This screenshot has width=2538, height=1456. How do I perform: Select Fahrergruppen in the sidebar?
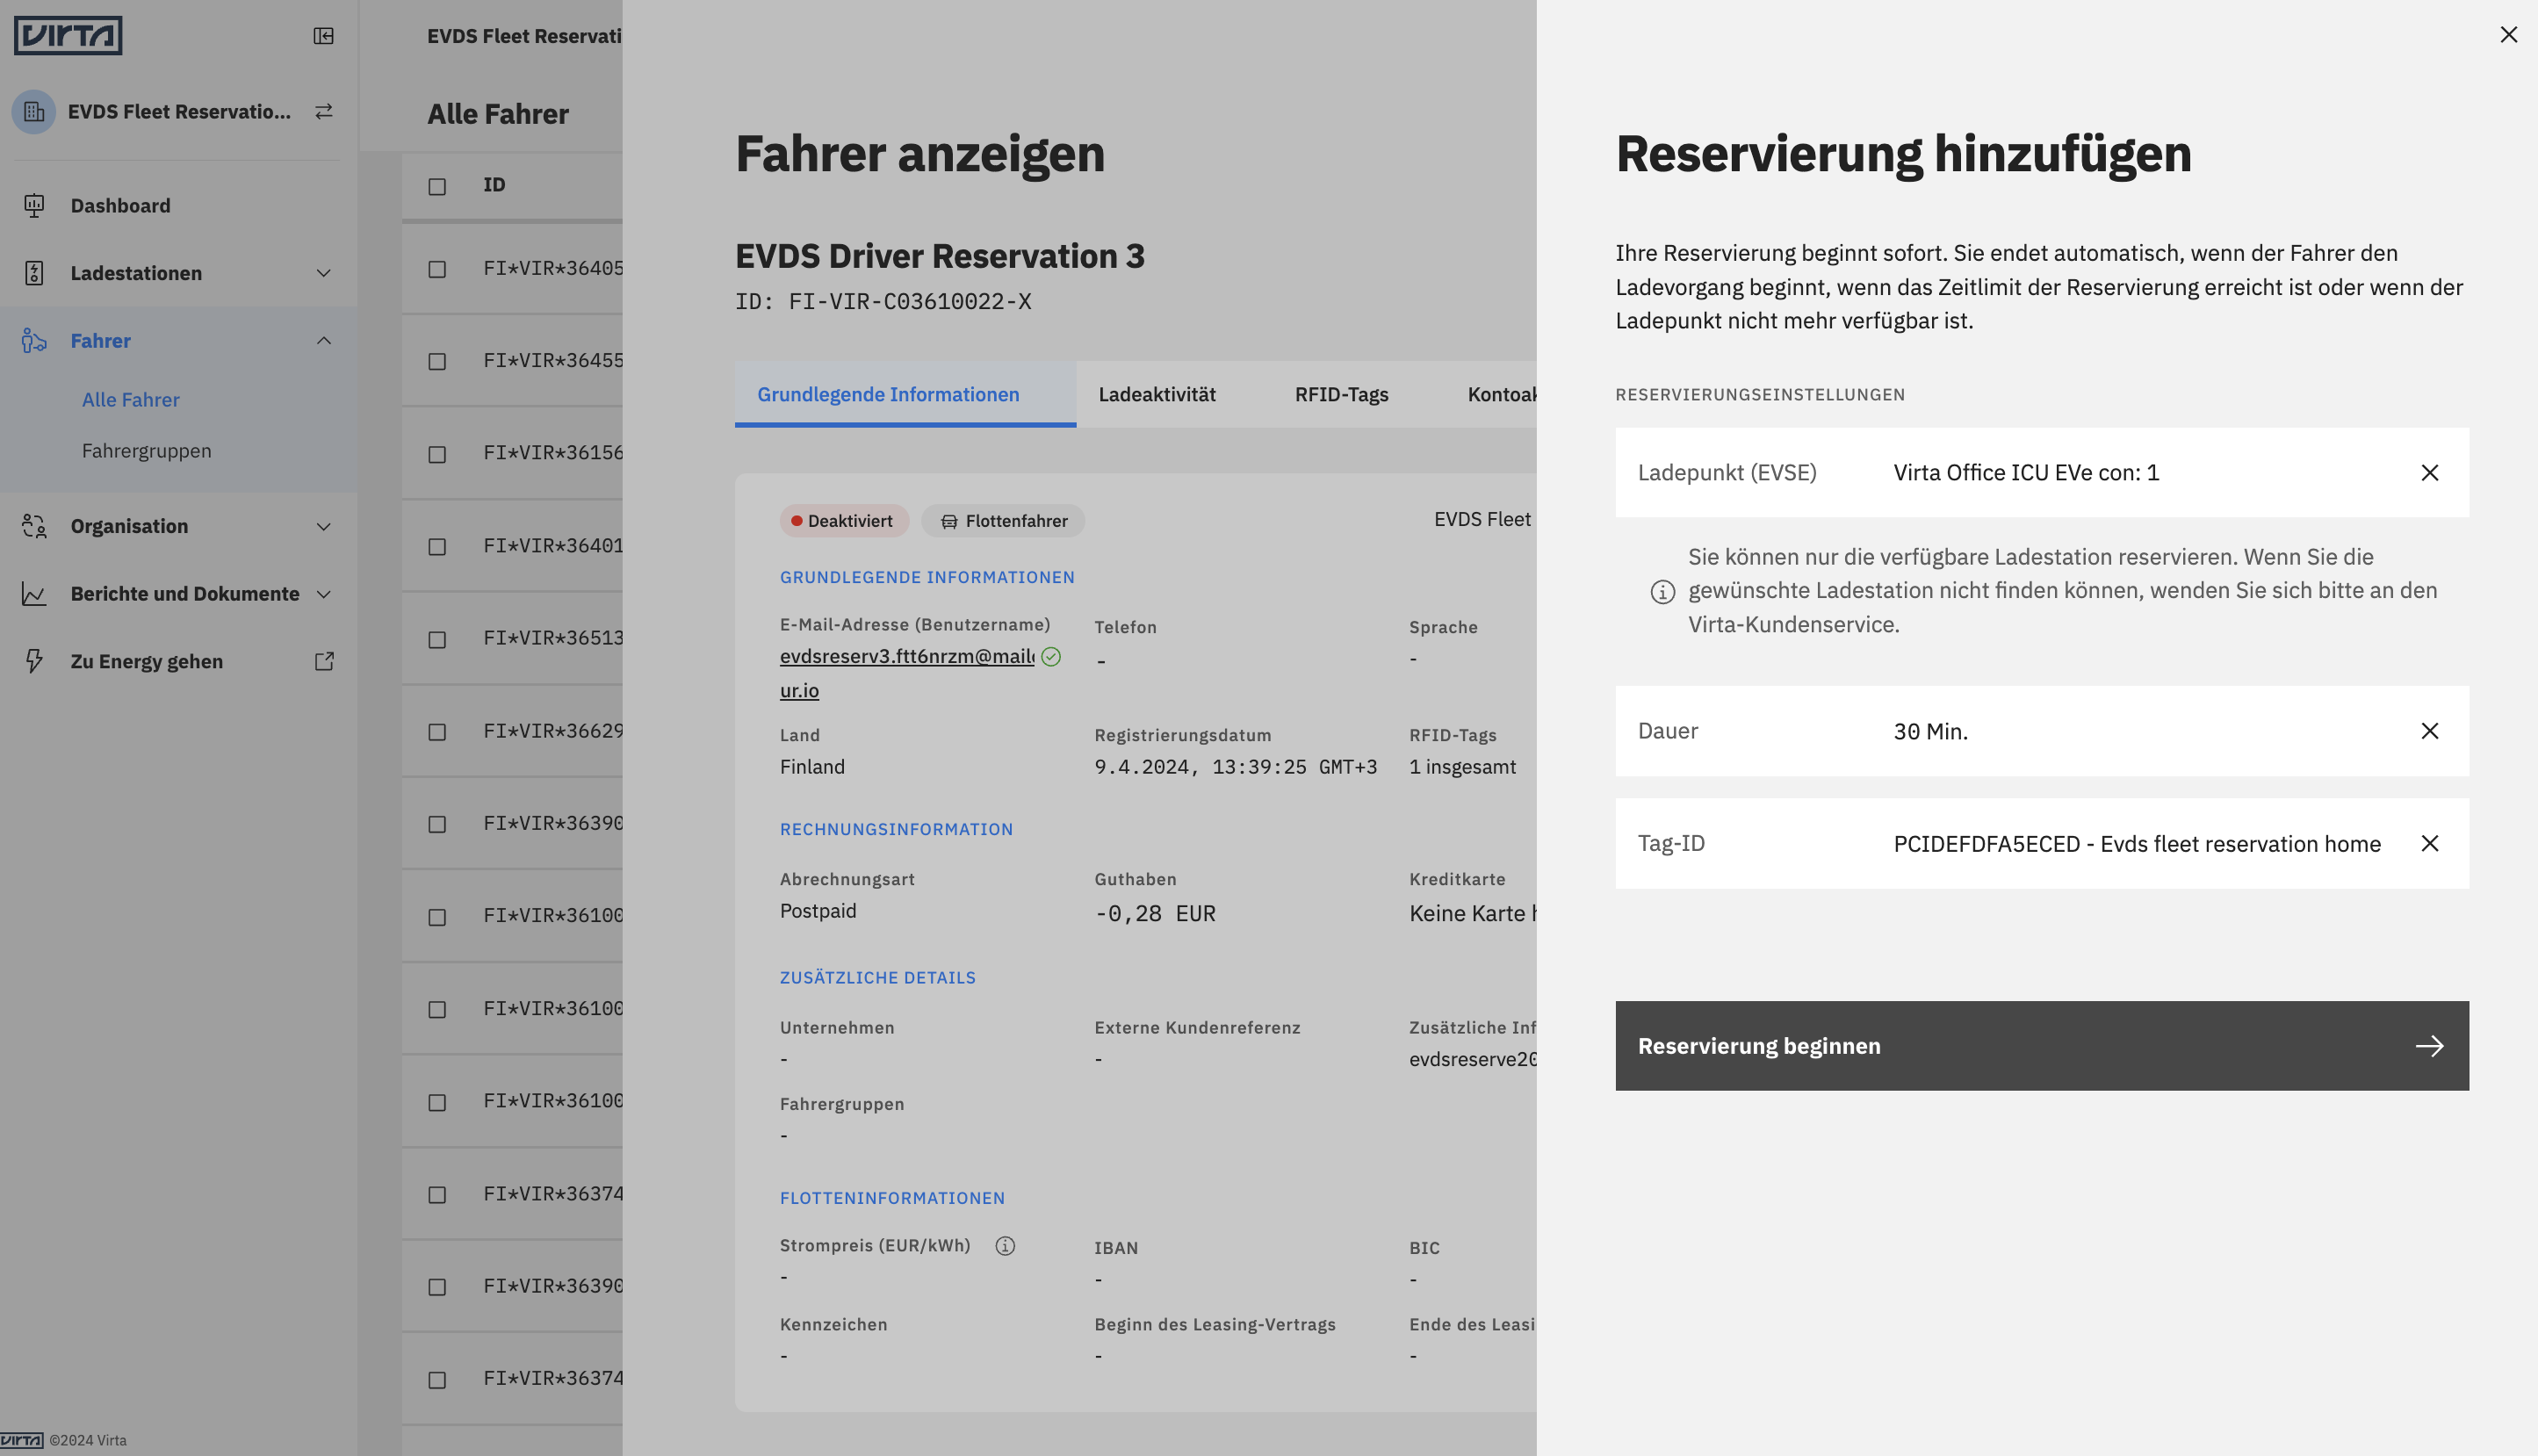pyautogui.click(x=147, y=451)
